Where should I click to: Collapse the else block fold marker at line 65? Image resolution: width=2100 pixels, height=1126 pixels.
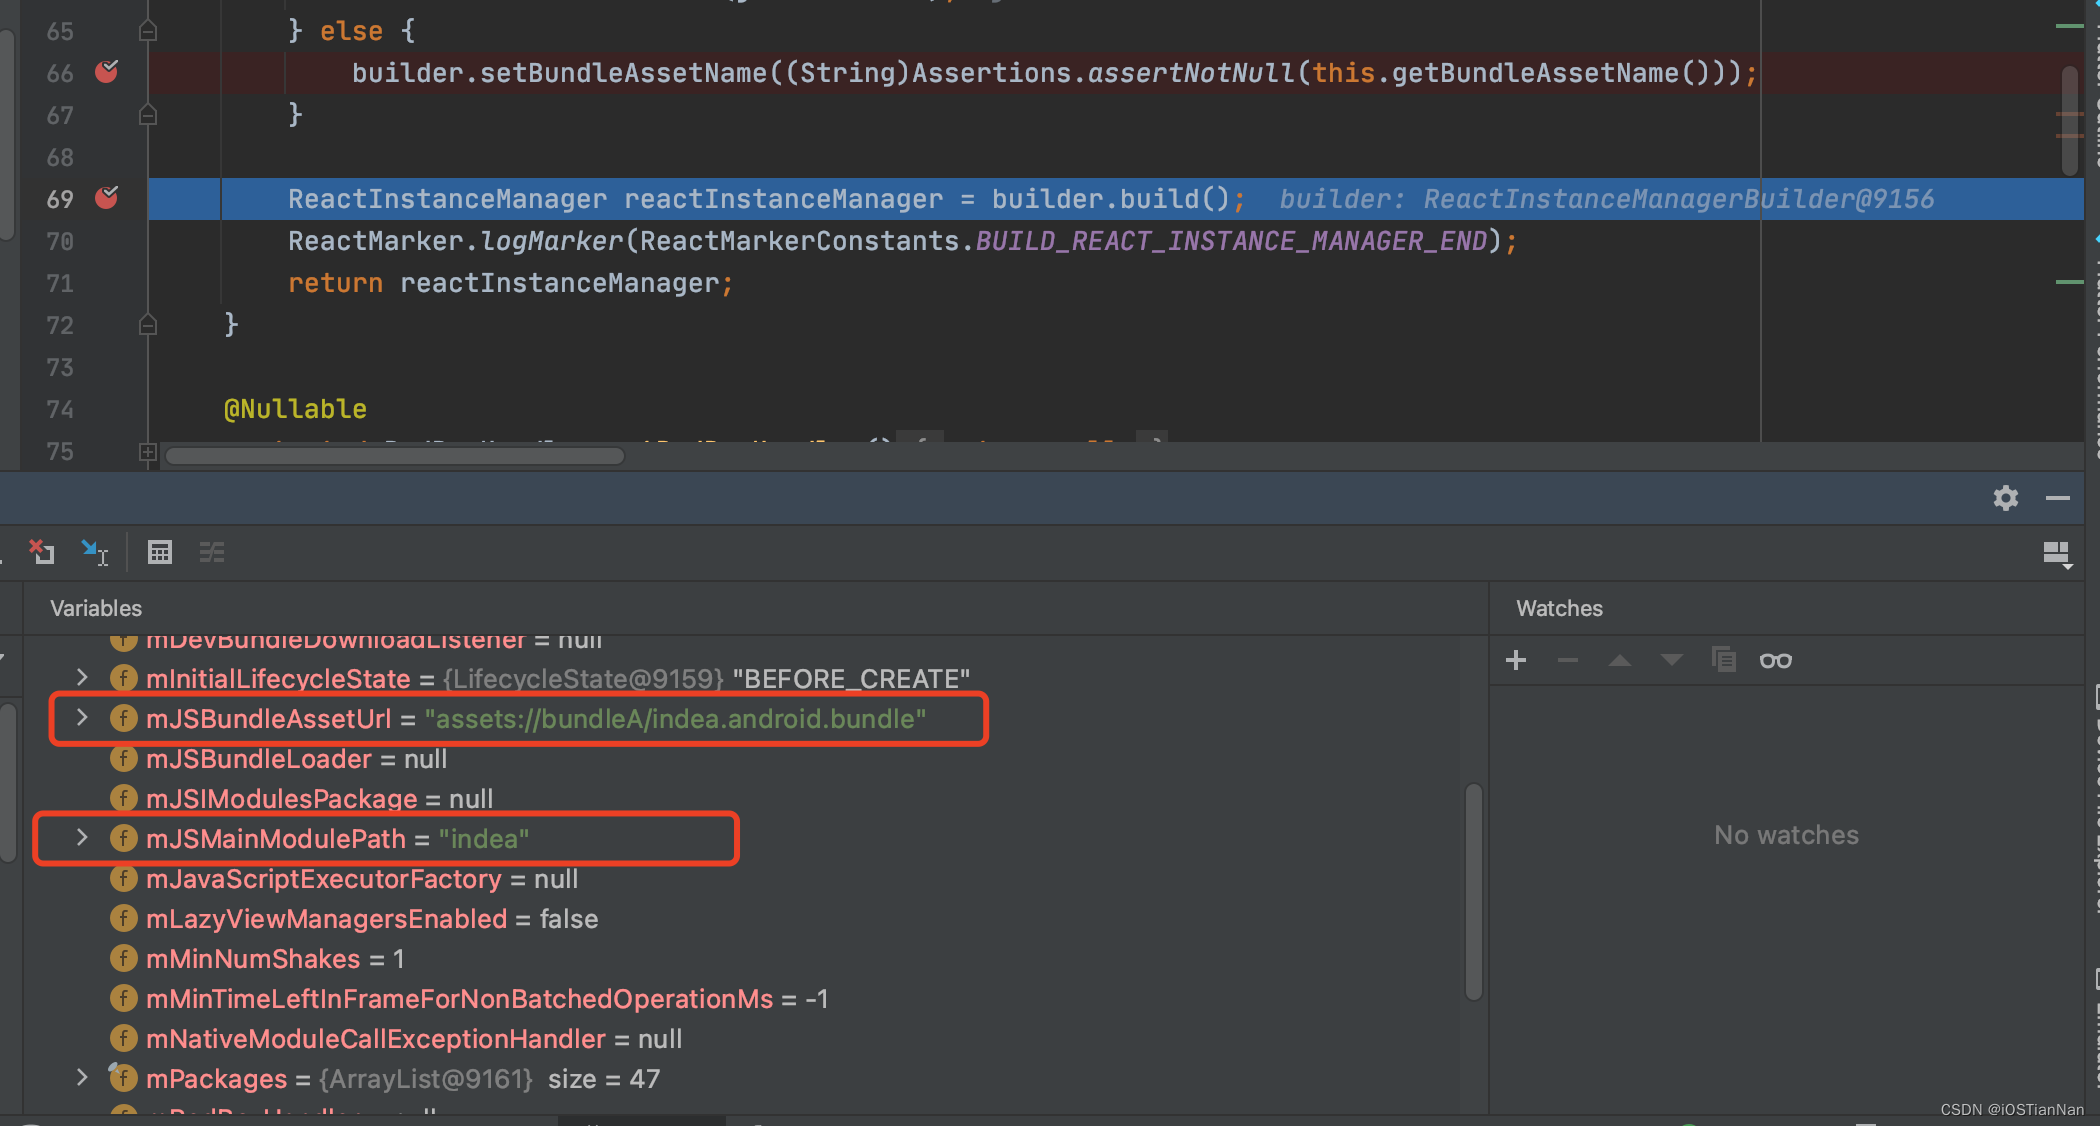pos(148,31)
